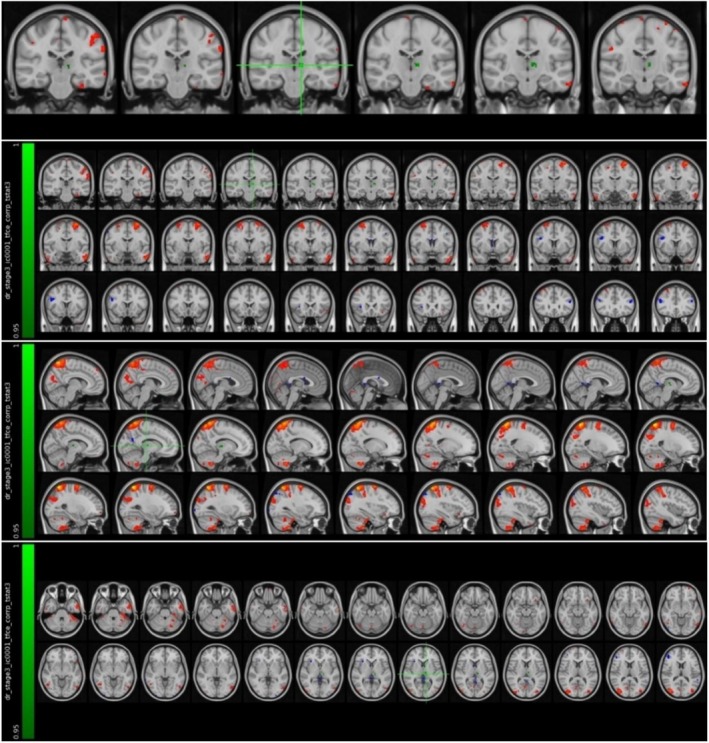Viewport: 709px width, 743px height.
Task: Click the sagittal slice marked with green crosshair
Action: 148,442
